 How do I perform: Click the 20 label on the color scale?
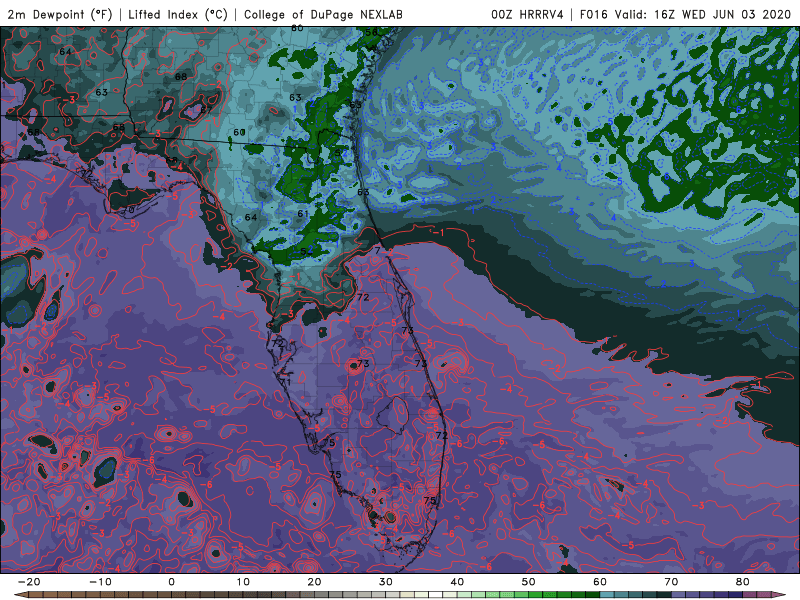click(x=314, y=582)
